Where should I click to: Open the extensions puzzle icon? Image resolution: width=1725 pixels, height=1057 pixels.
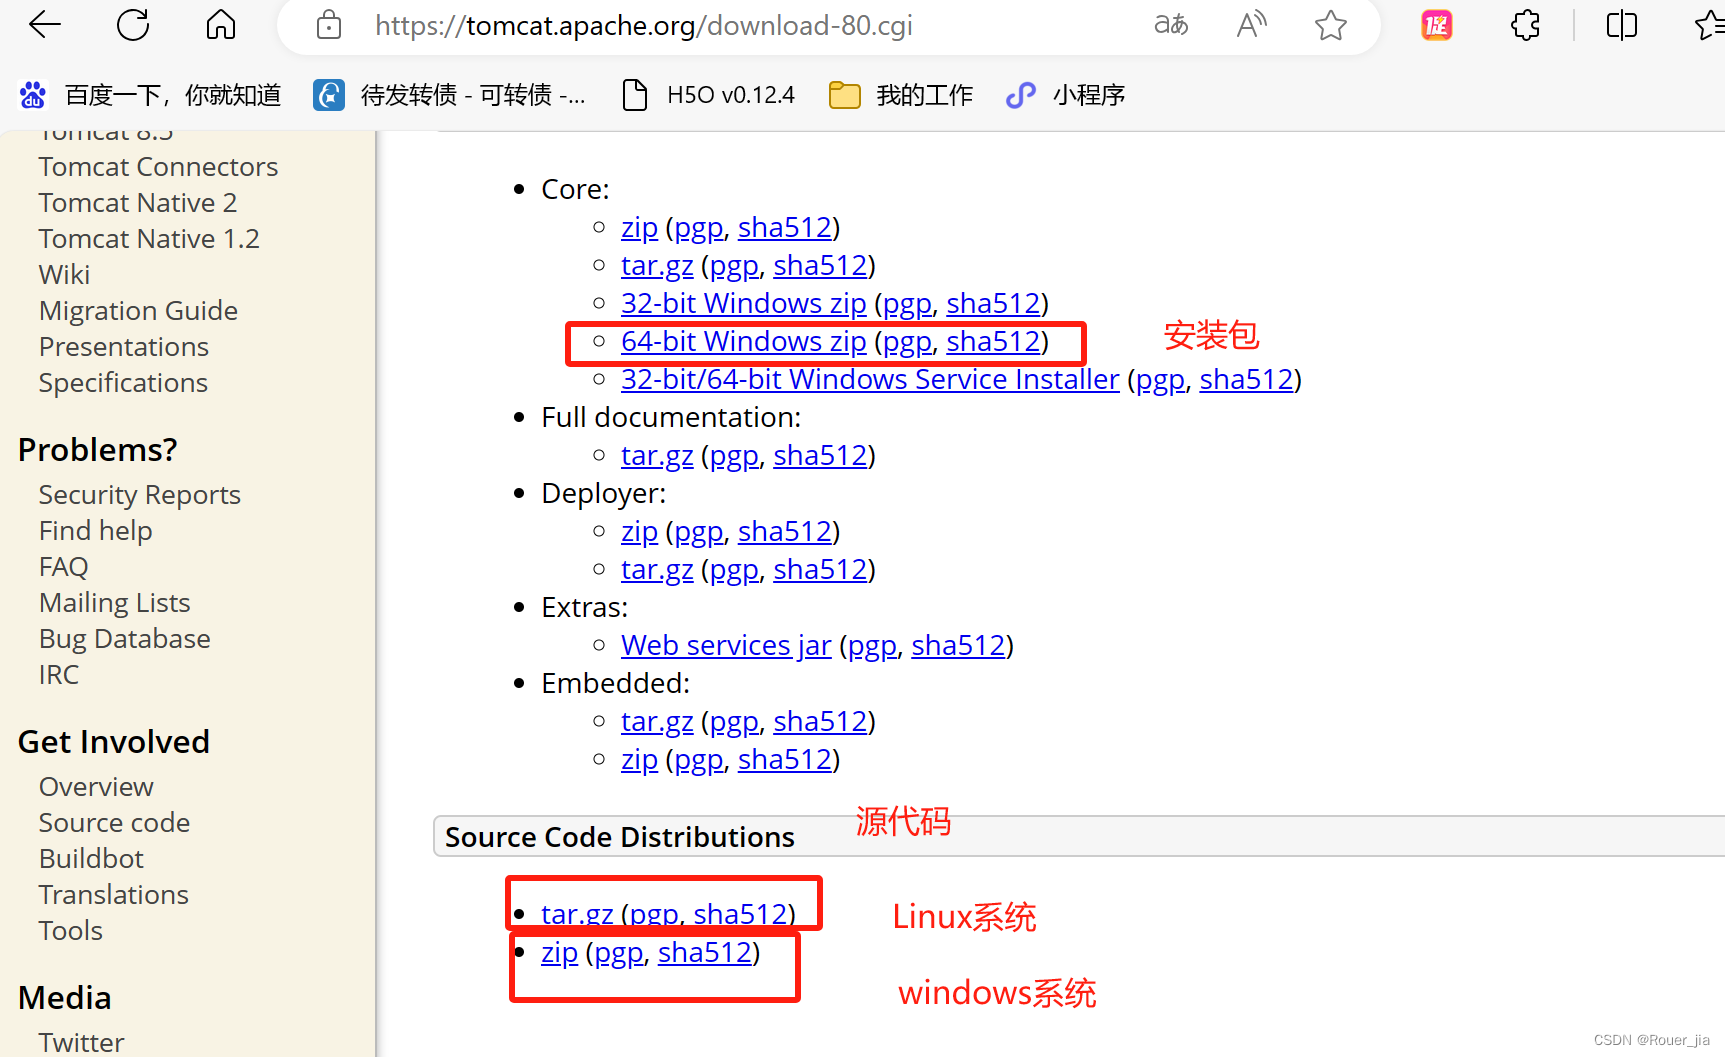tap(1525, 25)
